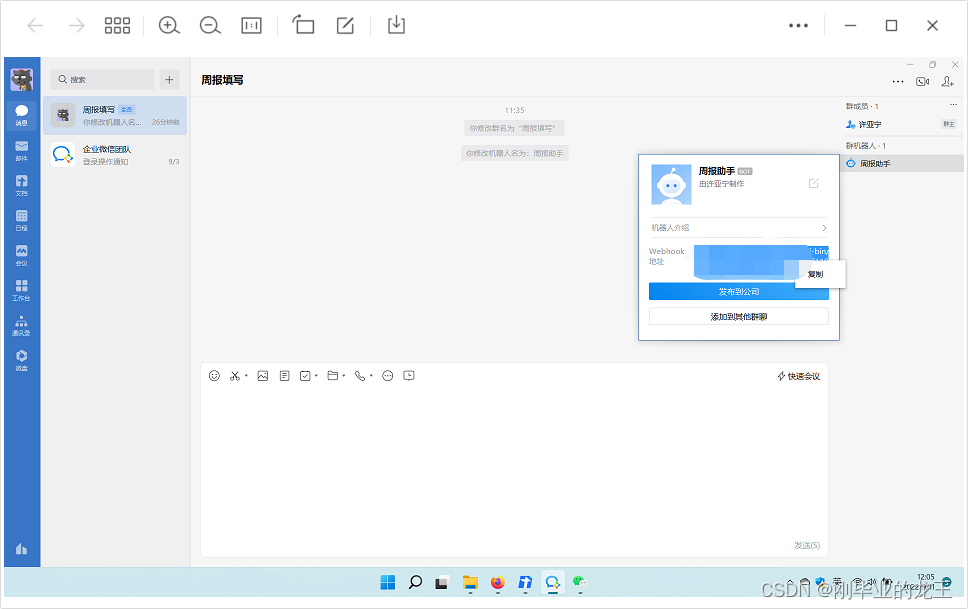The width and height of the screenshot is (968, 609).
Task: Start a quick meeting via 快速会议
Action: click(x=798, y=376)
